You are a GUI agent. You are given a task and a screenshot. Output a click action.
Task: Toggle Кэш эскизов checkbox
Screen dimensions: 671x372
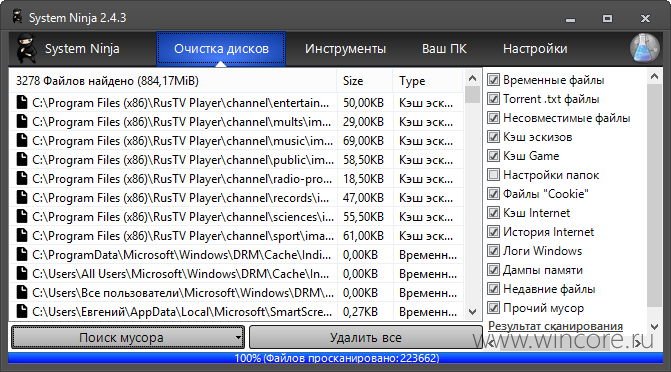[493, 137]
